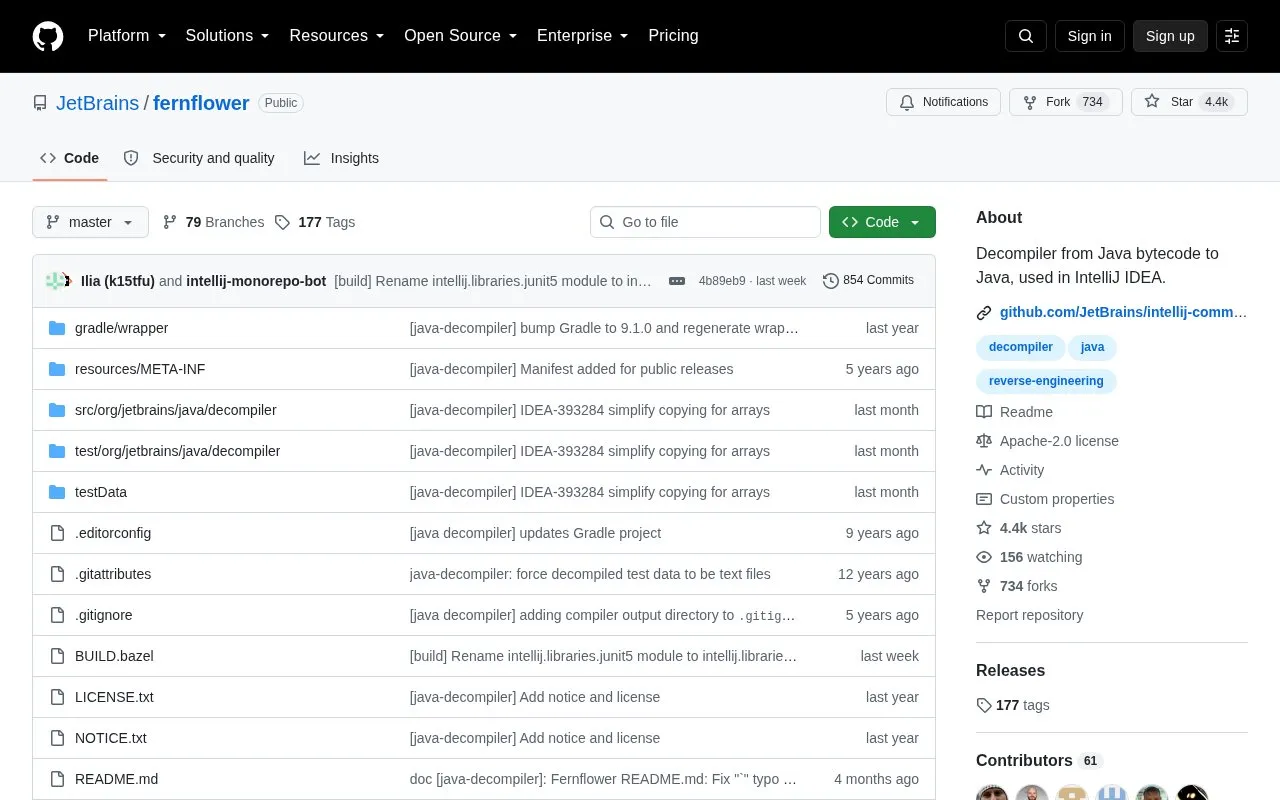The height and width of the screenshot is (800, 1280).
Task: Click the README.md file icon
Action: point(57,779)
